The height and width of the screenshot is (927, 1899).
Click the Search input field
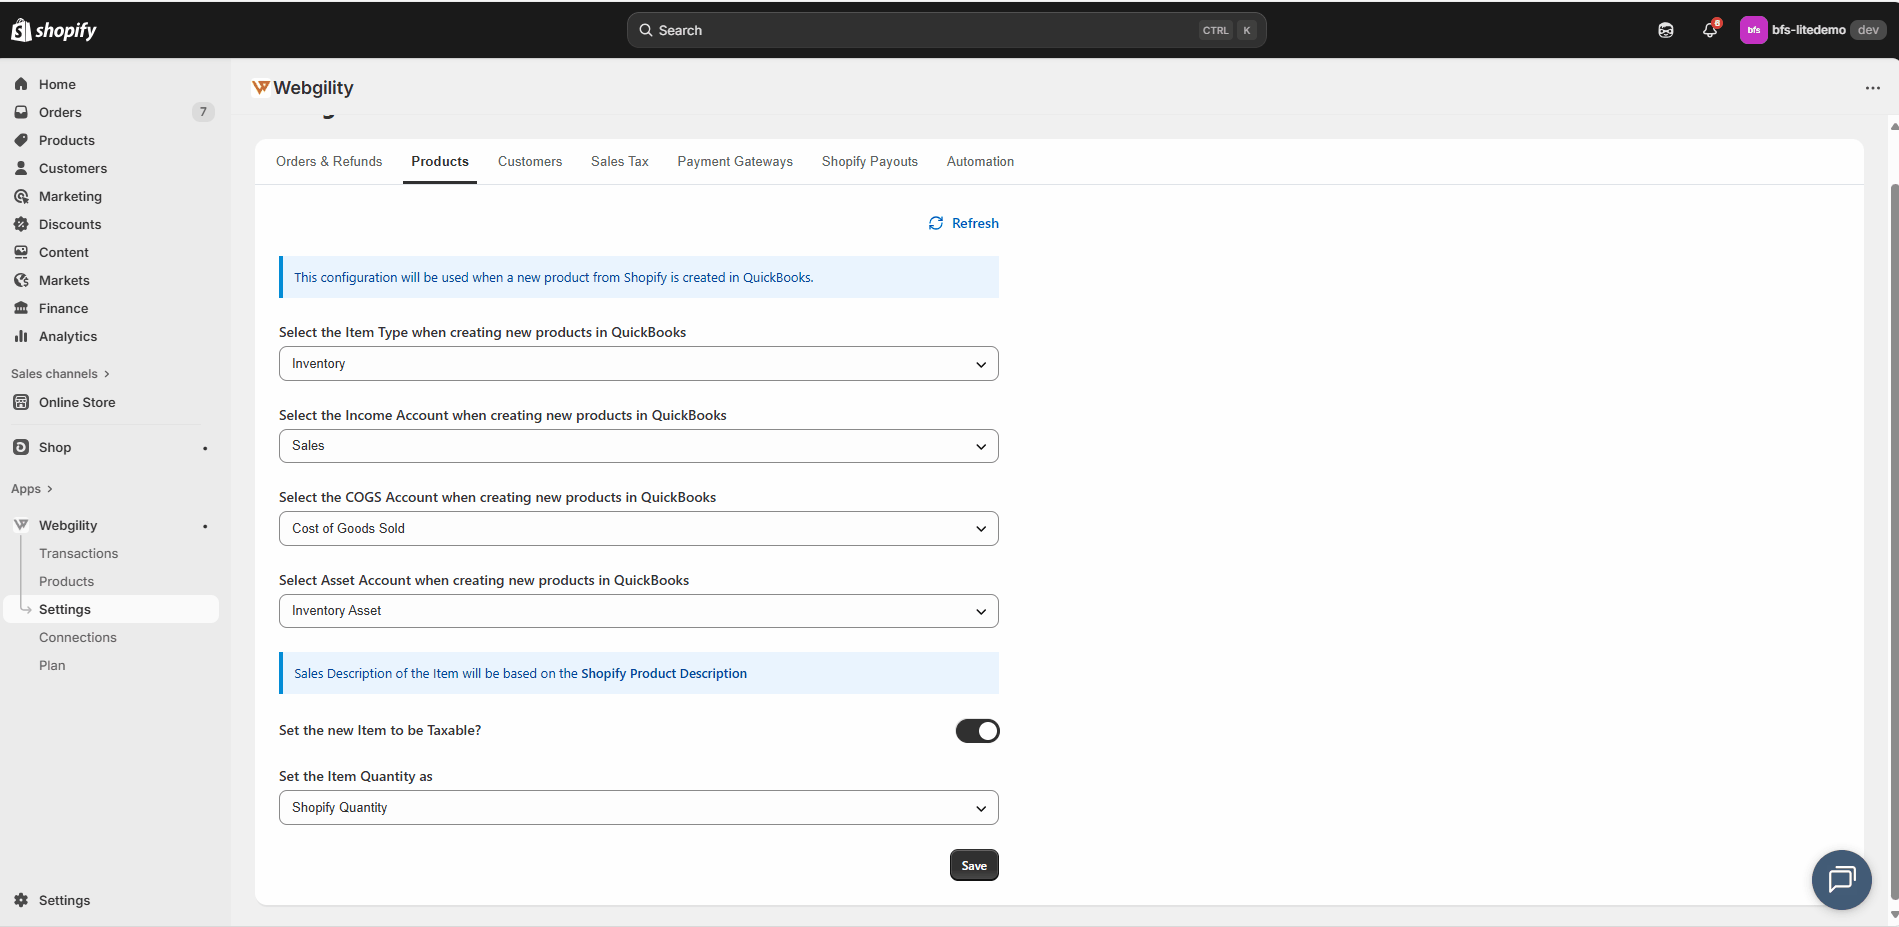(x=920, y=30)
